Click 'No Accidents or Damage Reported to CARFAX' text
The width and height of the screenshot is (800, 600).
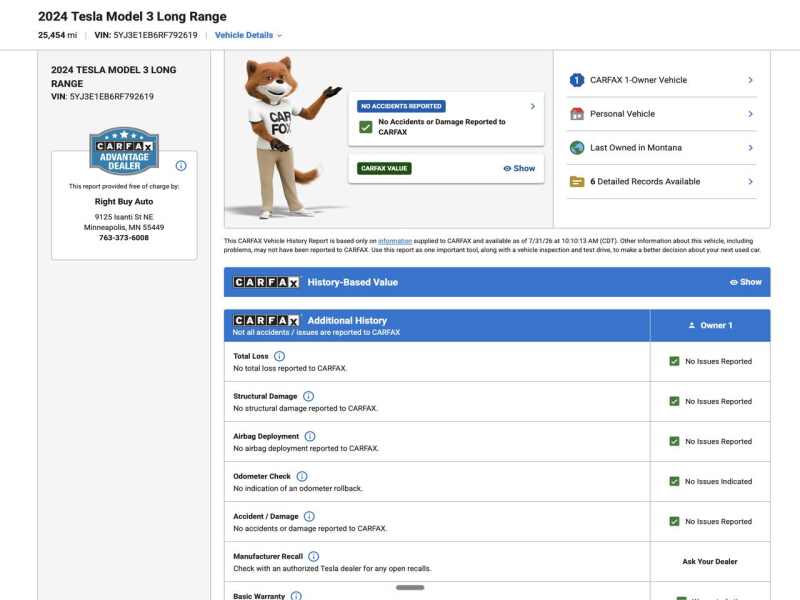pos(442,127)
